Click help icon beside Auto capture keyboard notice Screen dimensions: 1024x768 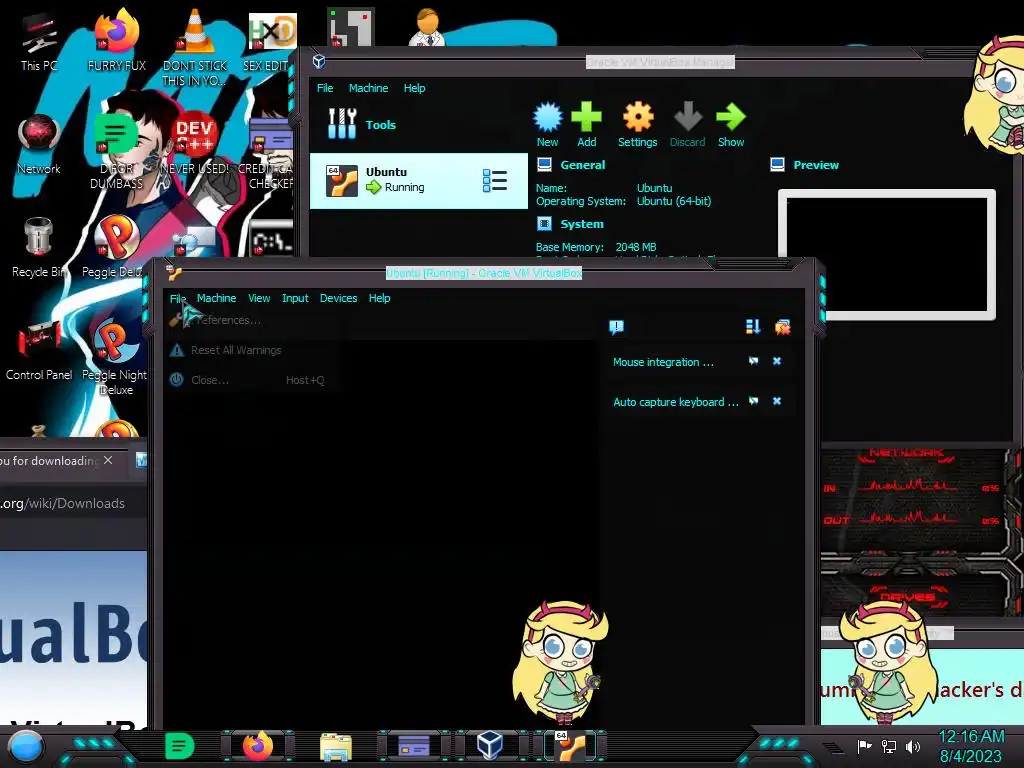click(x=754, y=401)
